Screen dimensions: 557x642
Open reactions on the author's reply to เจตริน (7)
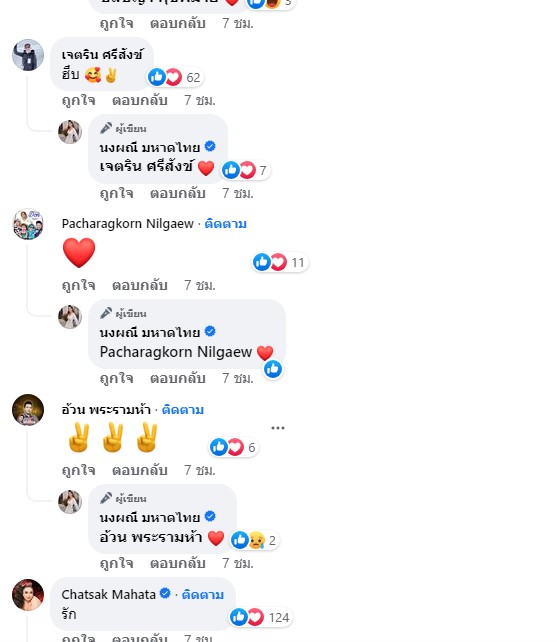point(246,170)
